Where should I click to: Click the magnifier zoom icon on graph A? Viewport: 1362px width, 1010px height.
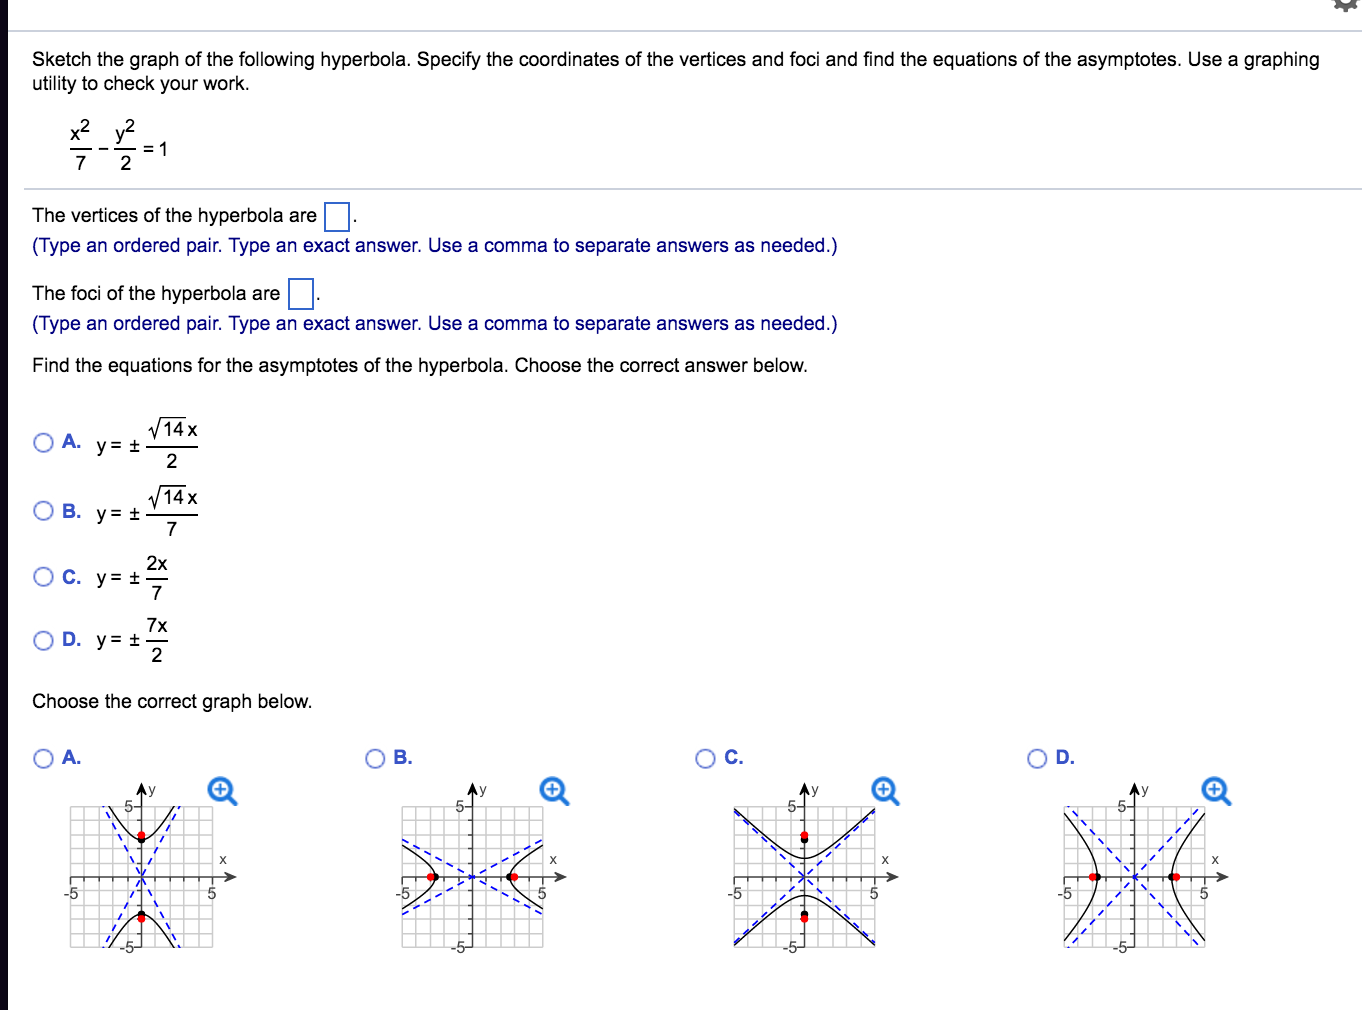(222, 791)
